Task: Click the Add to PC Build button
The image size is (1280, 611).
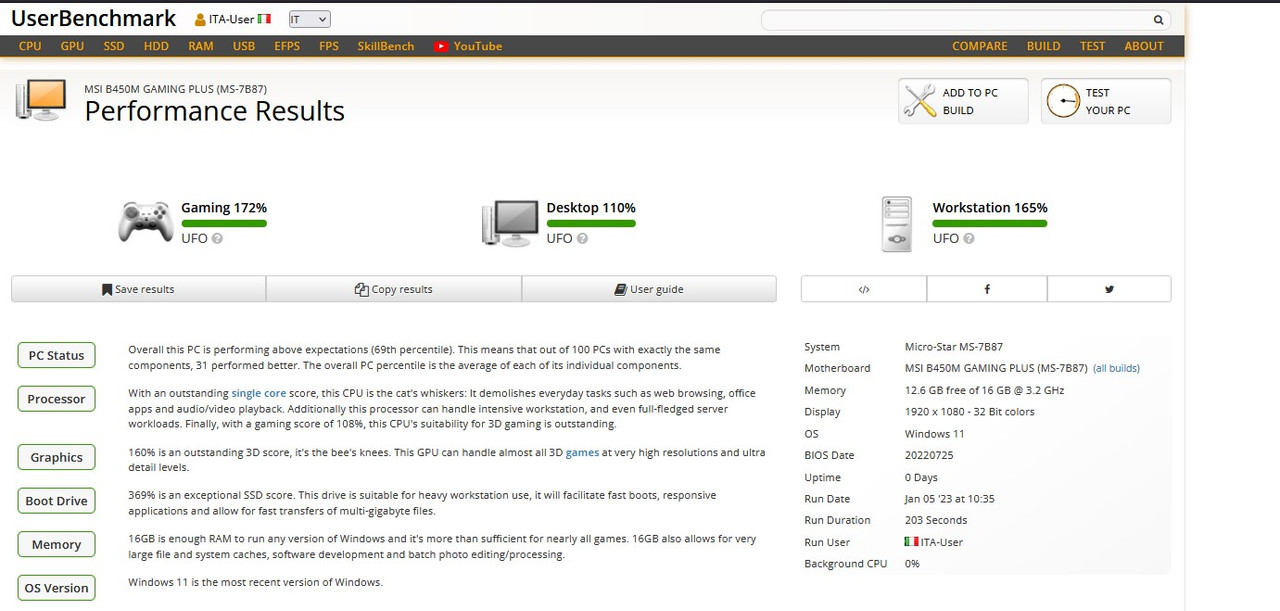Action: coord(963,101)
